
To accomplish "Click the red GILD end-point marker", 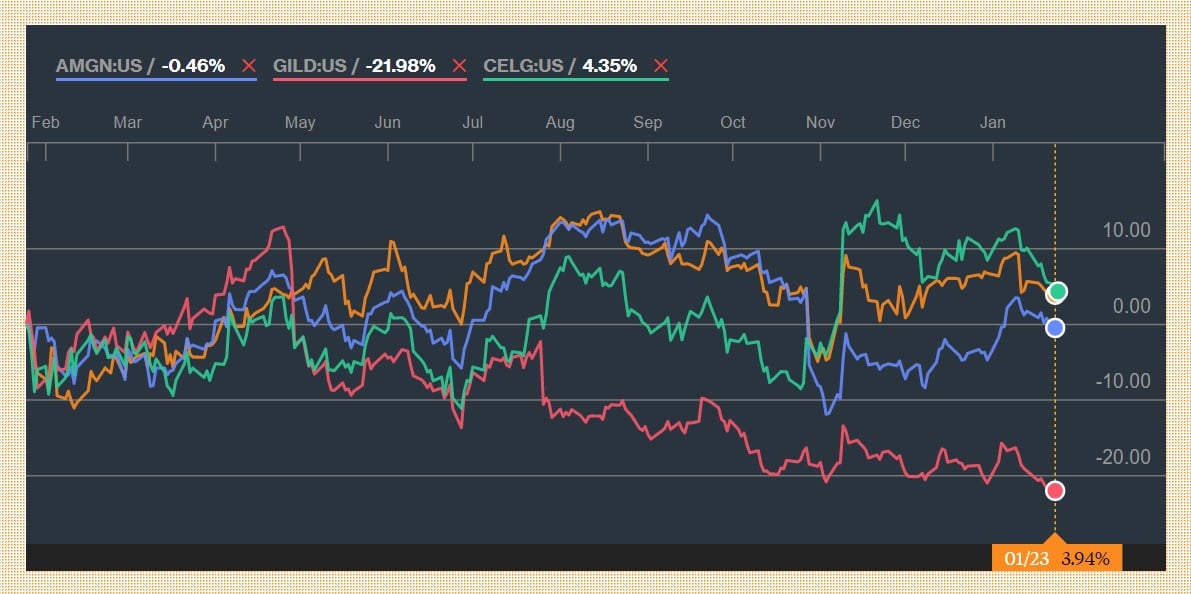I will pos(1055,490).
